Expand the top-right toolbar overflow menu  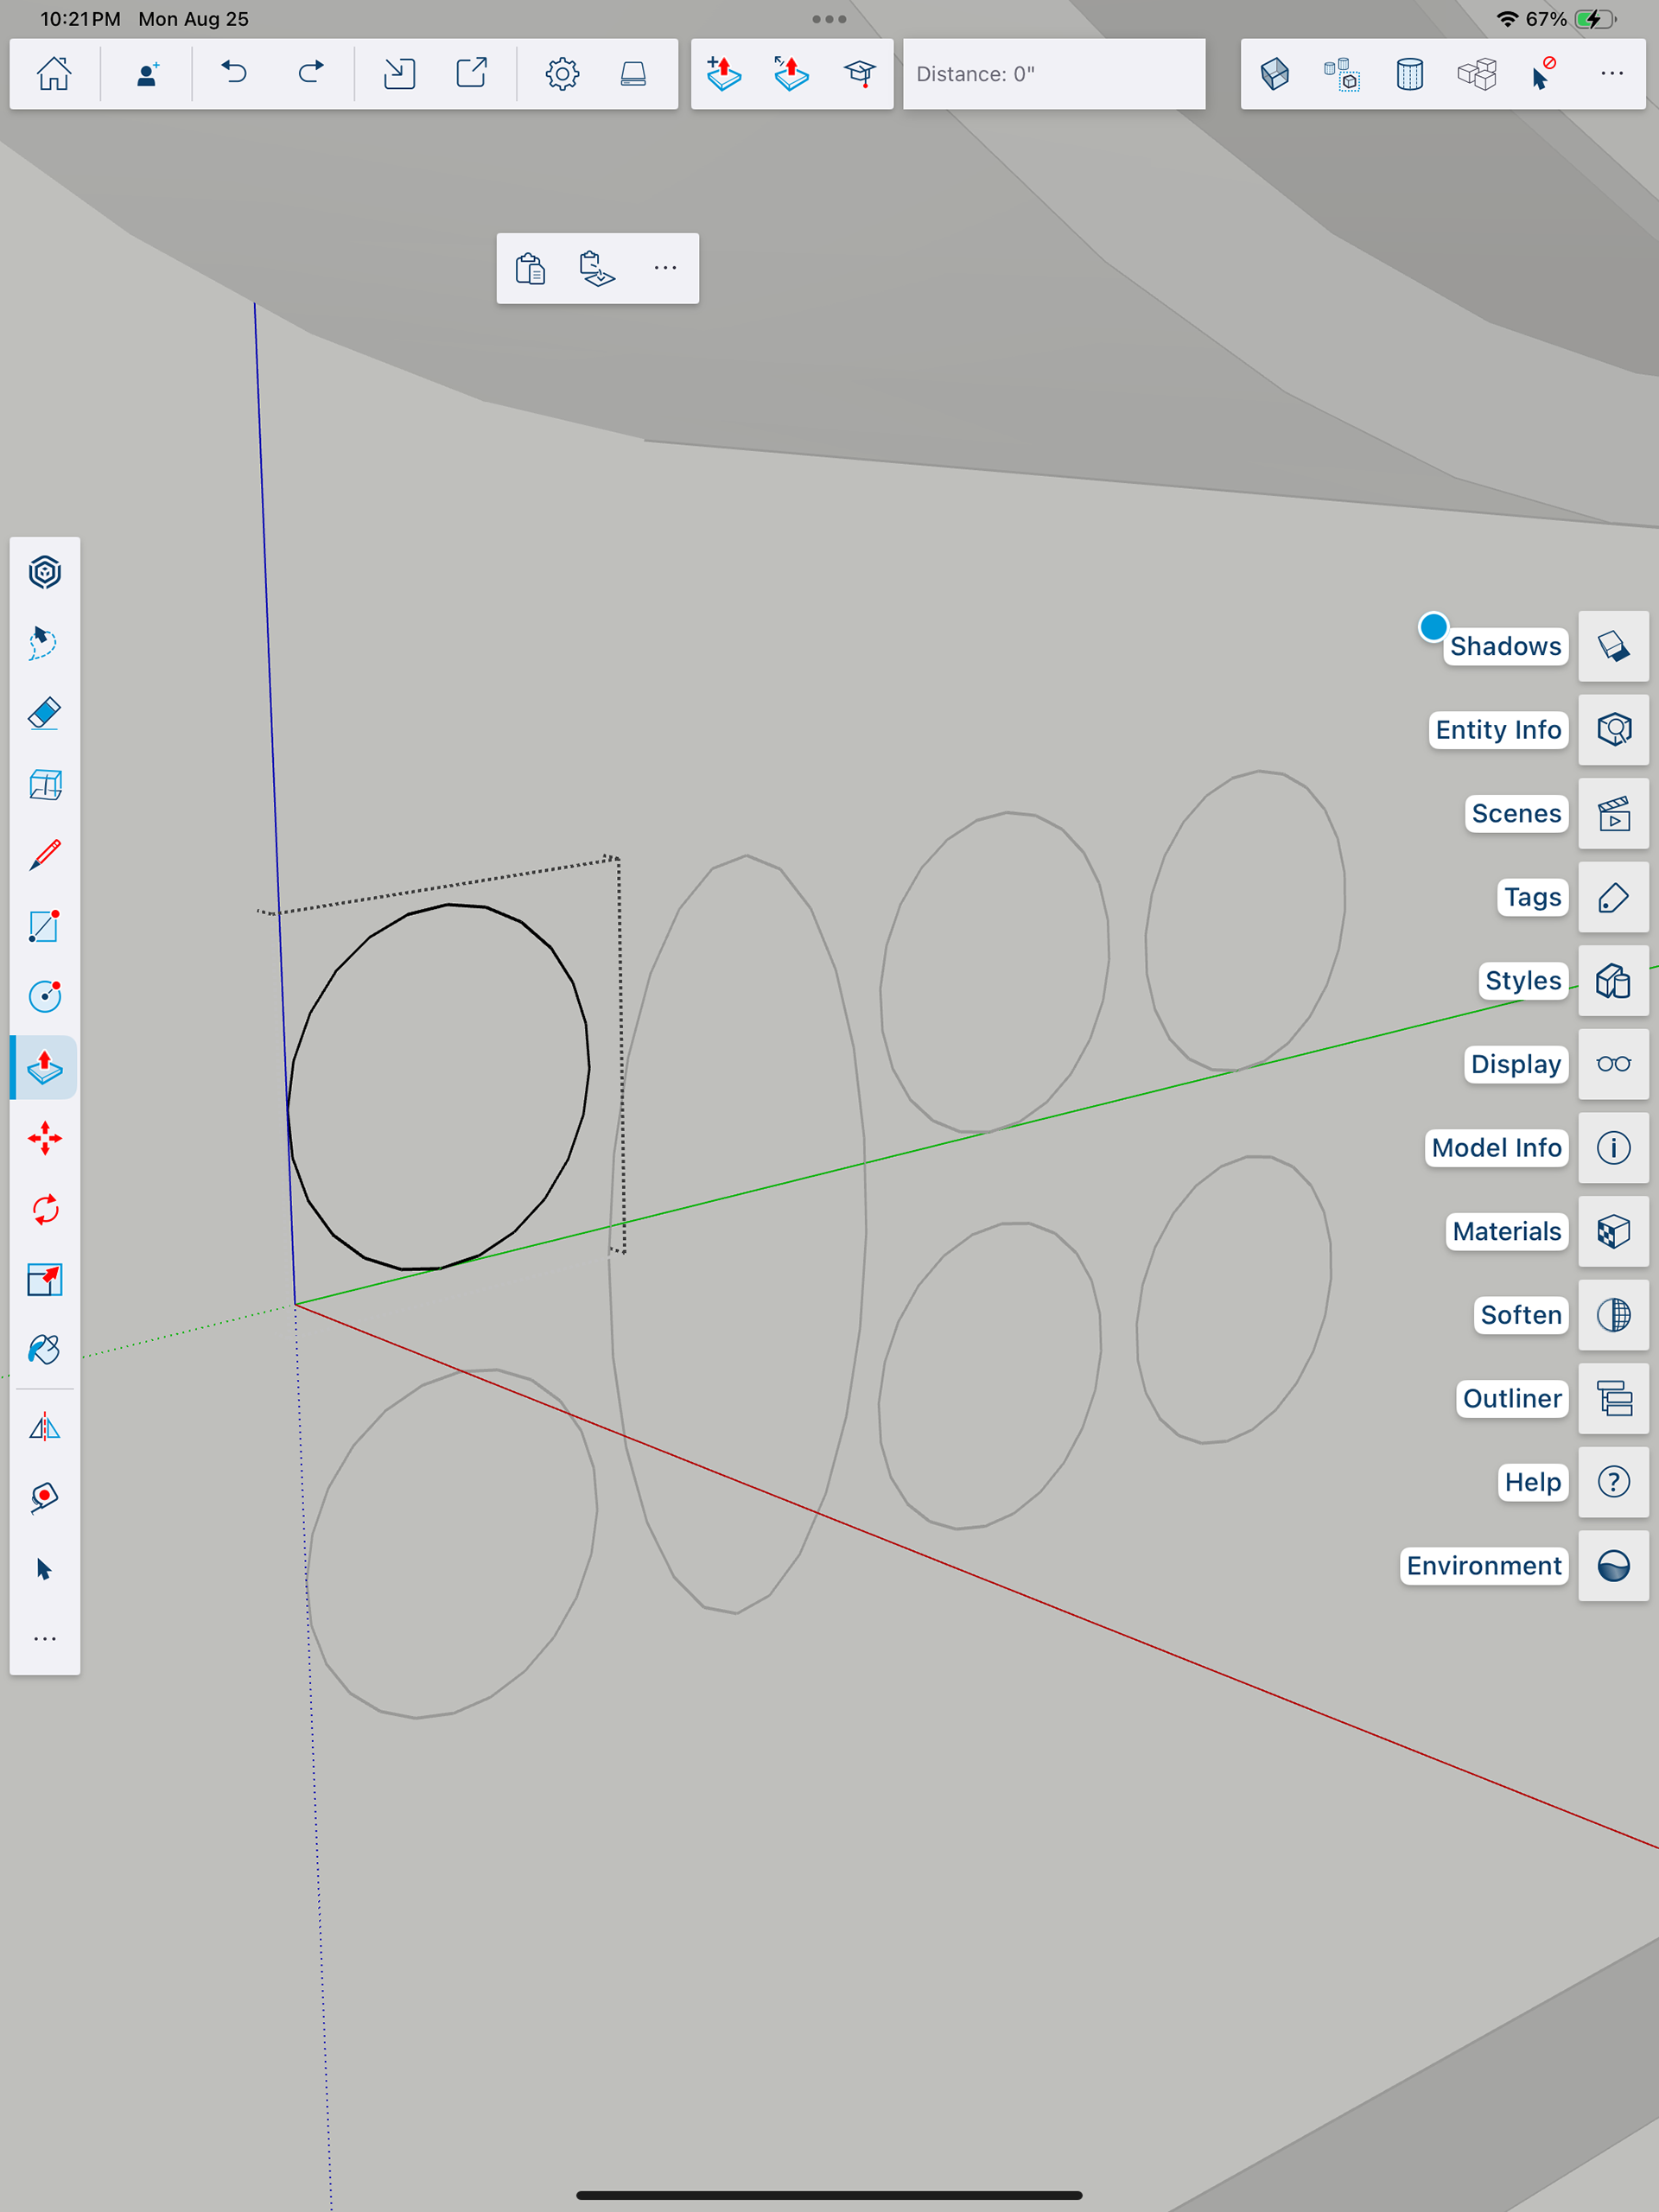tap(1611, 74)
